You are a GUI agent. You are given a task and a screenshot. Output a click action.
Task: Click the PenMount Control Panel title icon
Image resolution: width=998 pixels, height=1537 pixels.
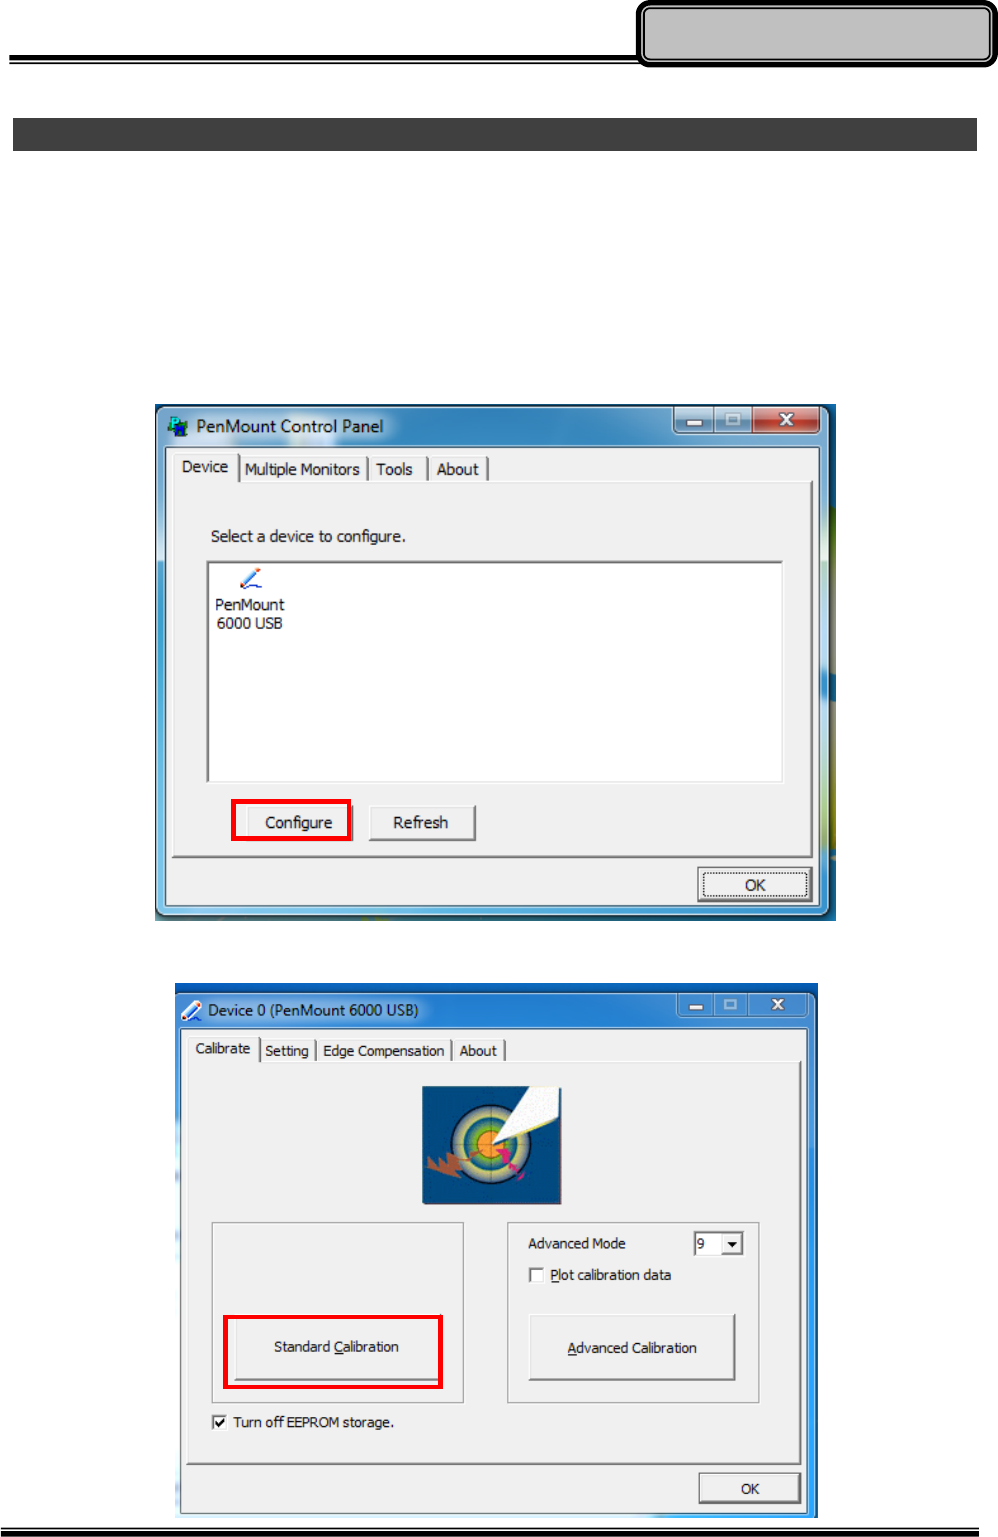pyautogui.click(x=178, y=426)
